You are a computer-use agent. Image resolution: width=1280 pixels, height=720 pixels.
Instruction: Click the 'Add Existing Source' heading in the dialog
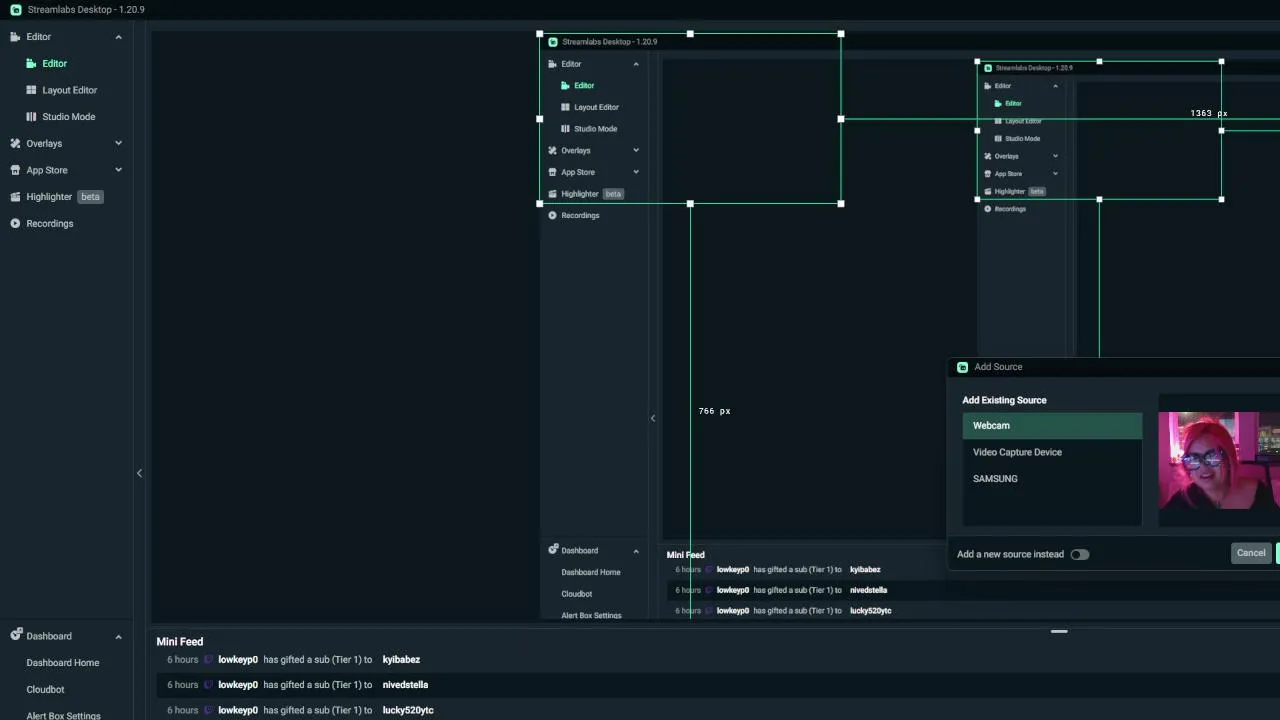(x=1004, y=400)
